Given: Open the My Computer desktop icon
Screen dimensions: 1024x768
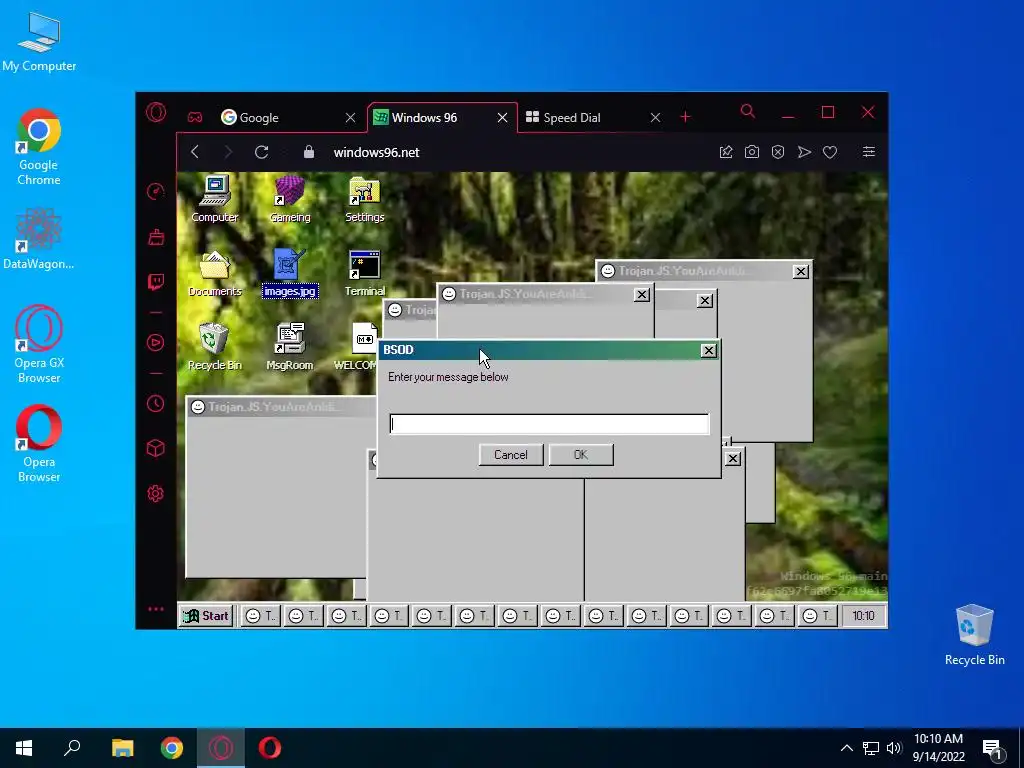Looking at the screenshot, I should coord(39,42).
